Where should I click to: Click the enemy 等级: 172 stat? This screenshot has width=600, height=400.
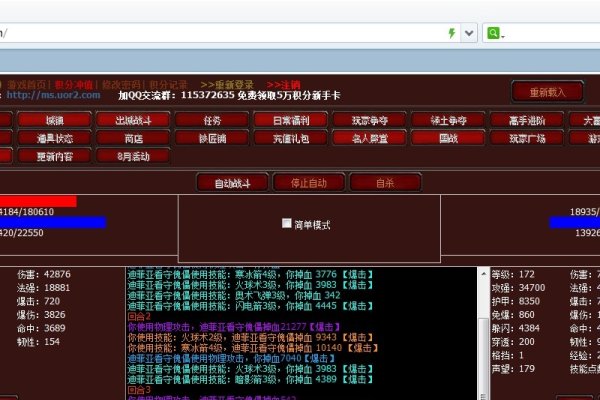click(x=513, y=274)
